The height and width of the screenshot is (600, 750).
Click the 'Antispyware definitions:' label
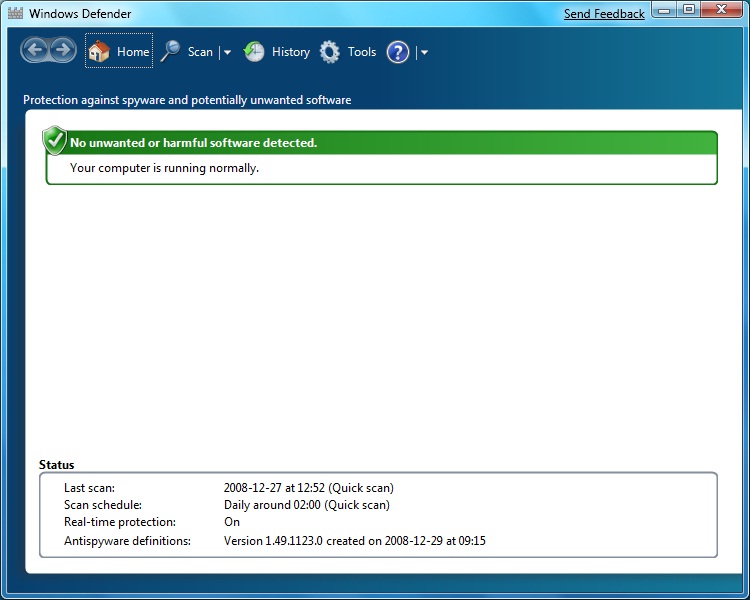[128, 541]
